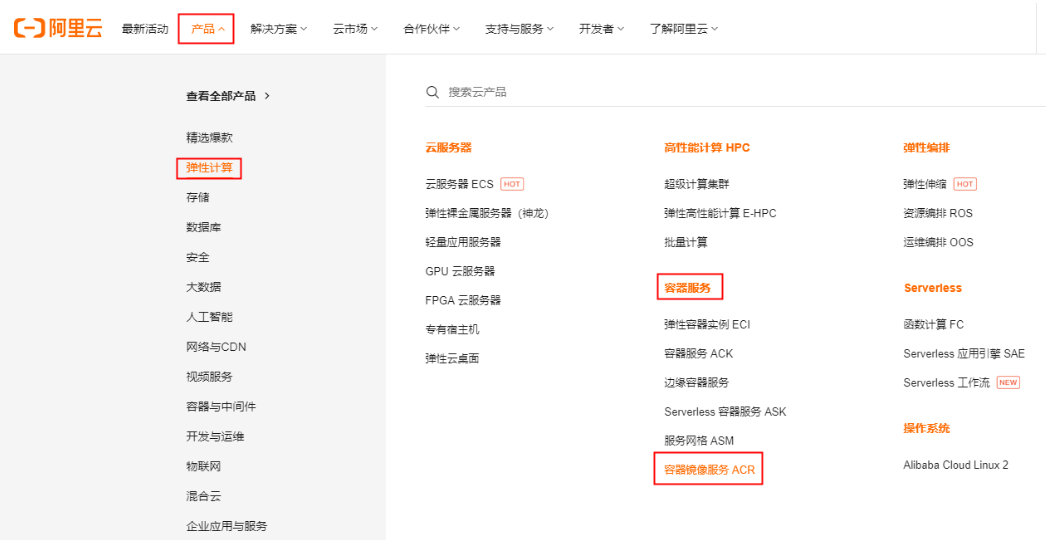
Task: Expand the 合作伙伴 dropdown
Action: point(432,29)
